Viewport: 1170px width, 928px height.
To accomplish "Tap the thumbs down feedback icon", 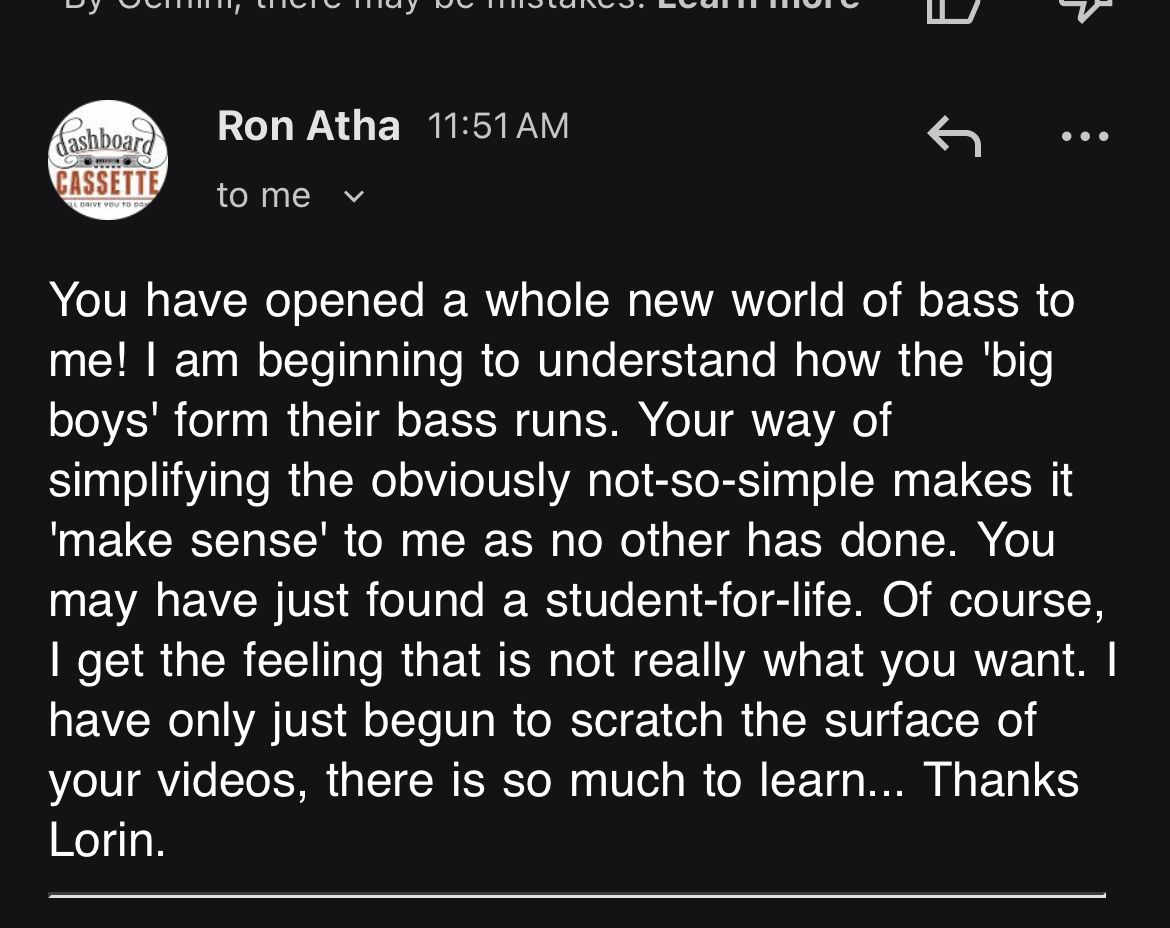I will [1084, 8].
